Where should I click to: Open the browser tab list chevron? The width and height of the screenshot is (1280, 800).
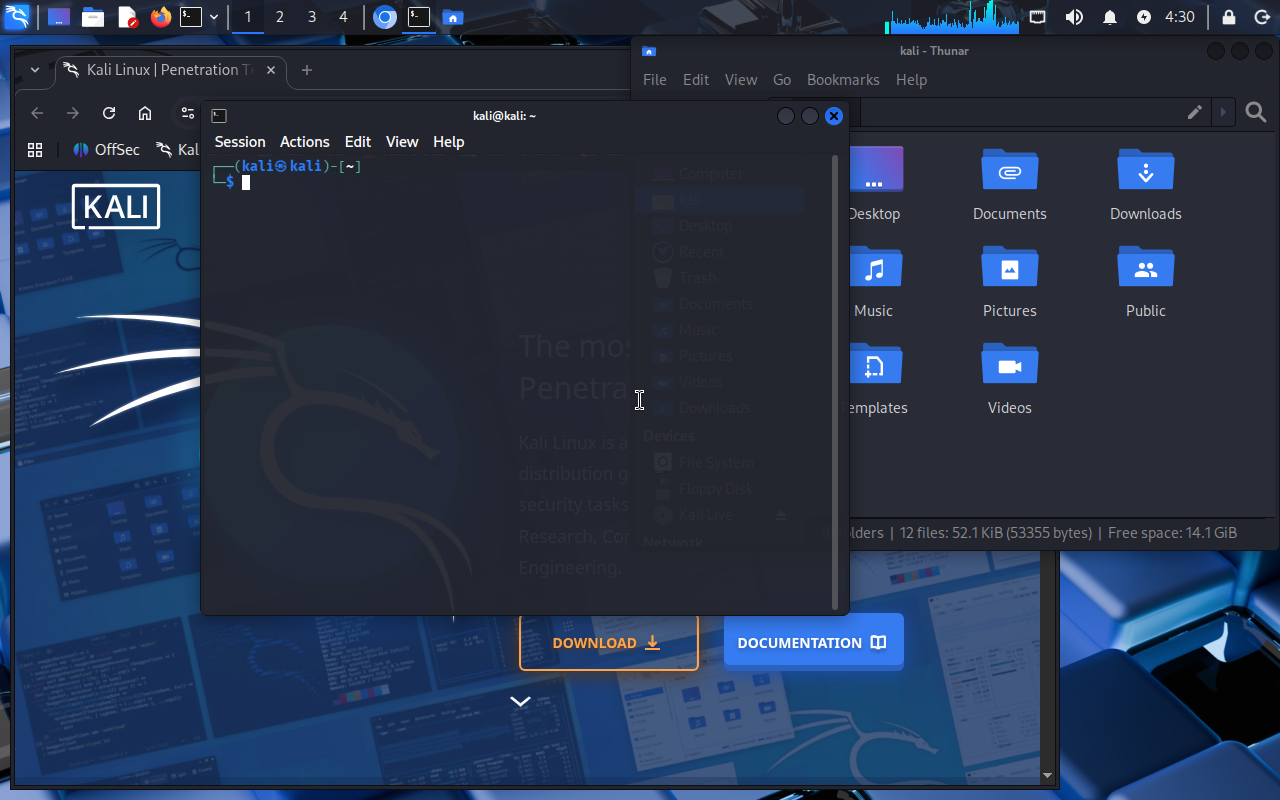click(x=35, y=70)
